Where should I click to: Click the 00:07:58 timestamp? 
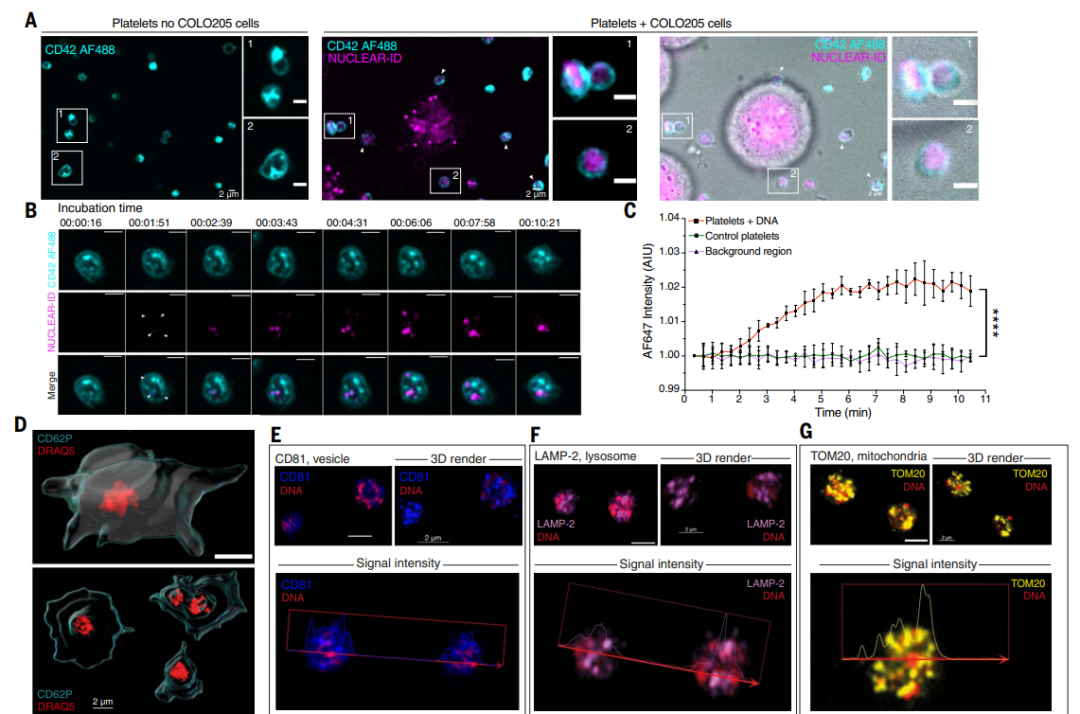(475, 223)
